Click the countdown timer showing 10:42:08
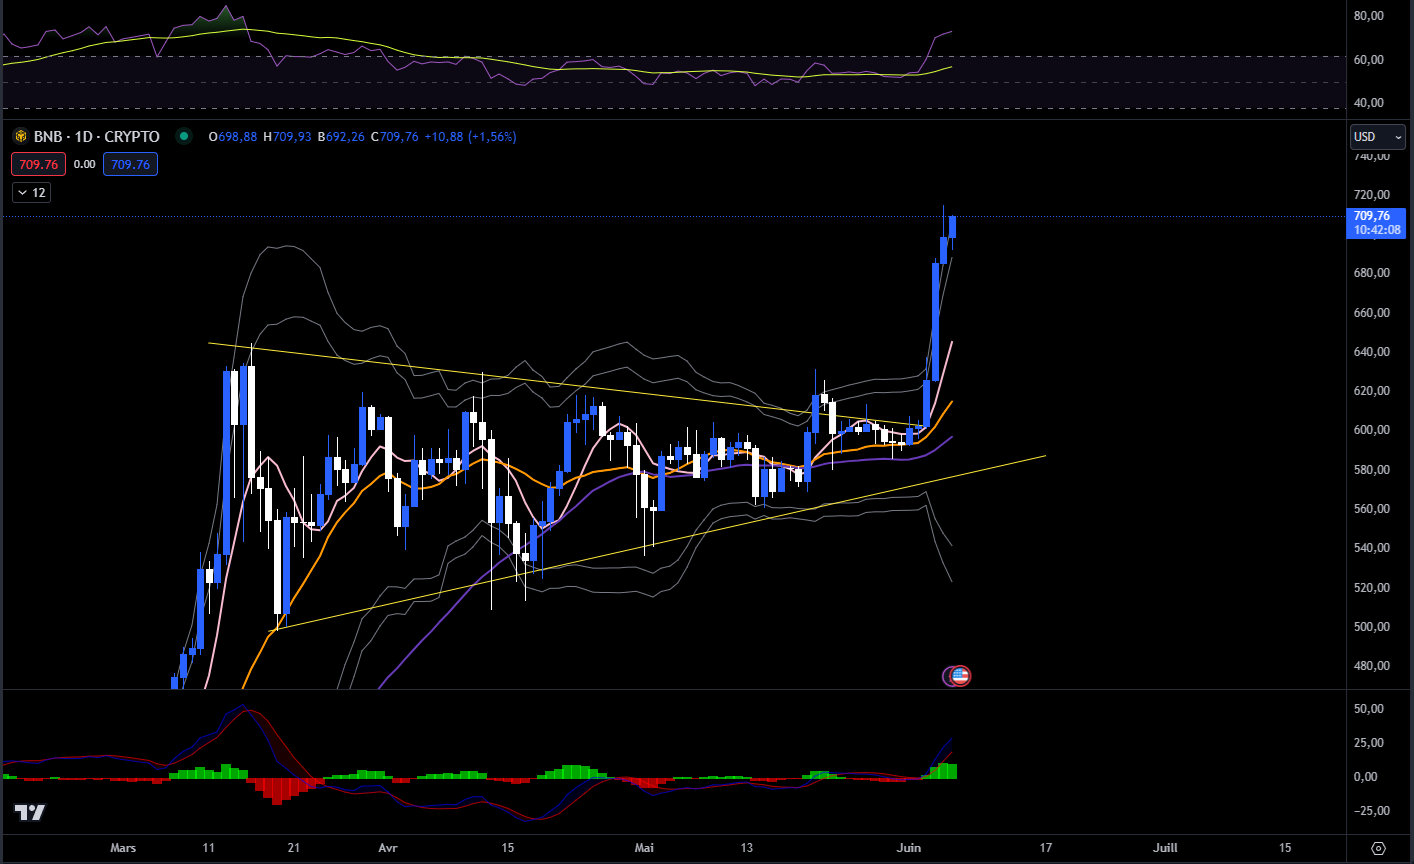 click(x=1375, y=230)
